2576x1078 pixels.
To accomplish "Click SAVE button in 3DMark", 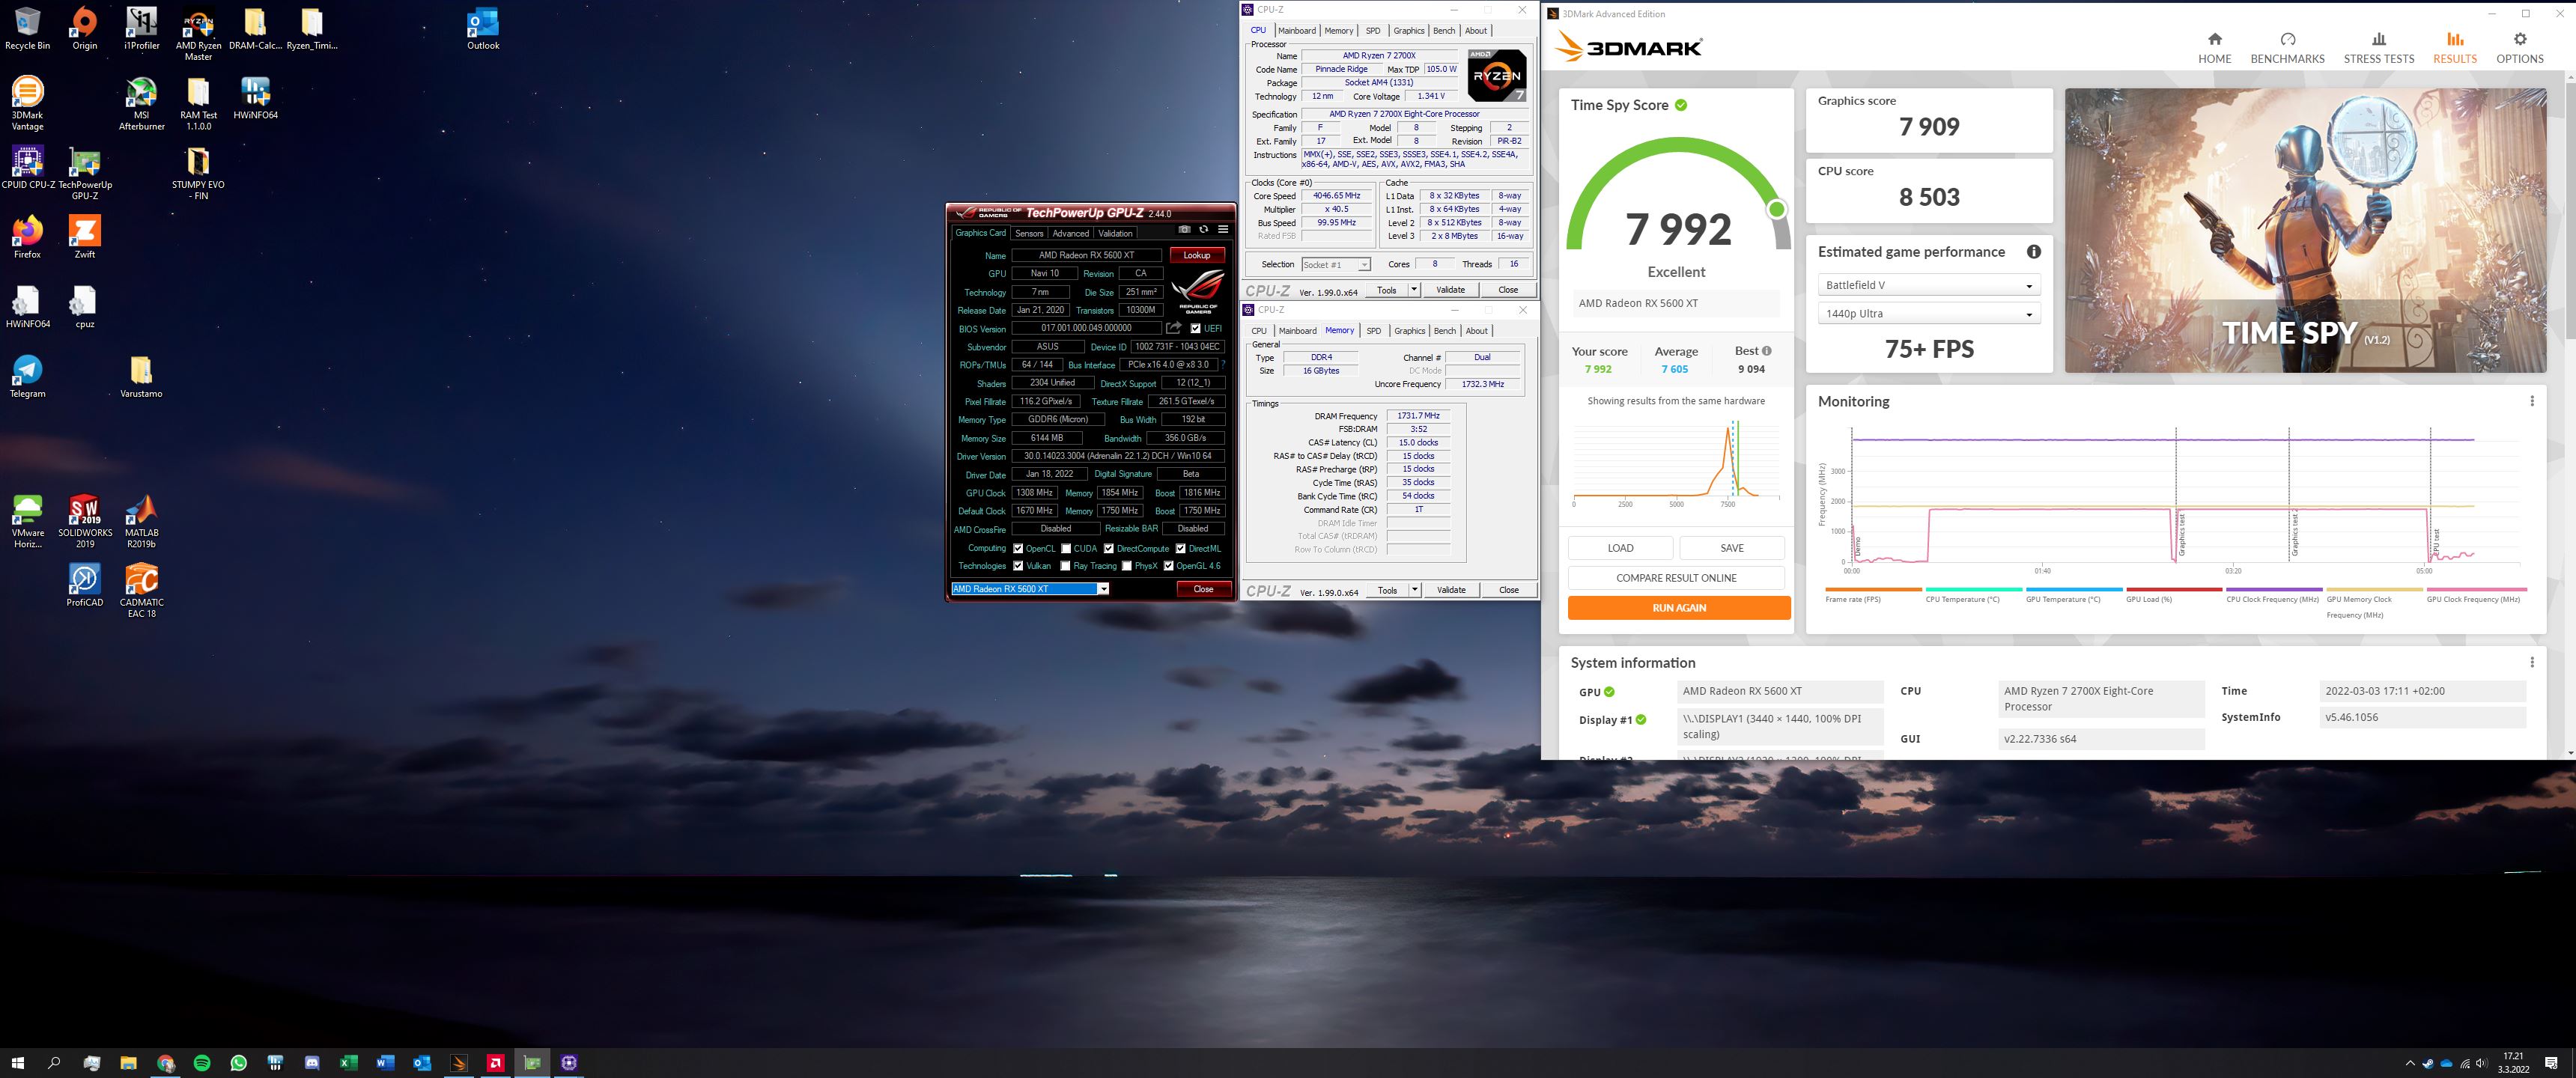I will [1732, 548].
